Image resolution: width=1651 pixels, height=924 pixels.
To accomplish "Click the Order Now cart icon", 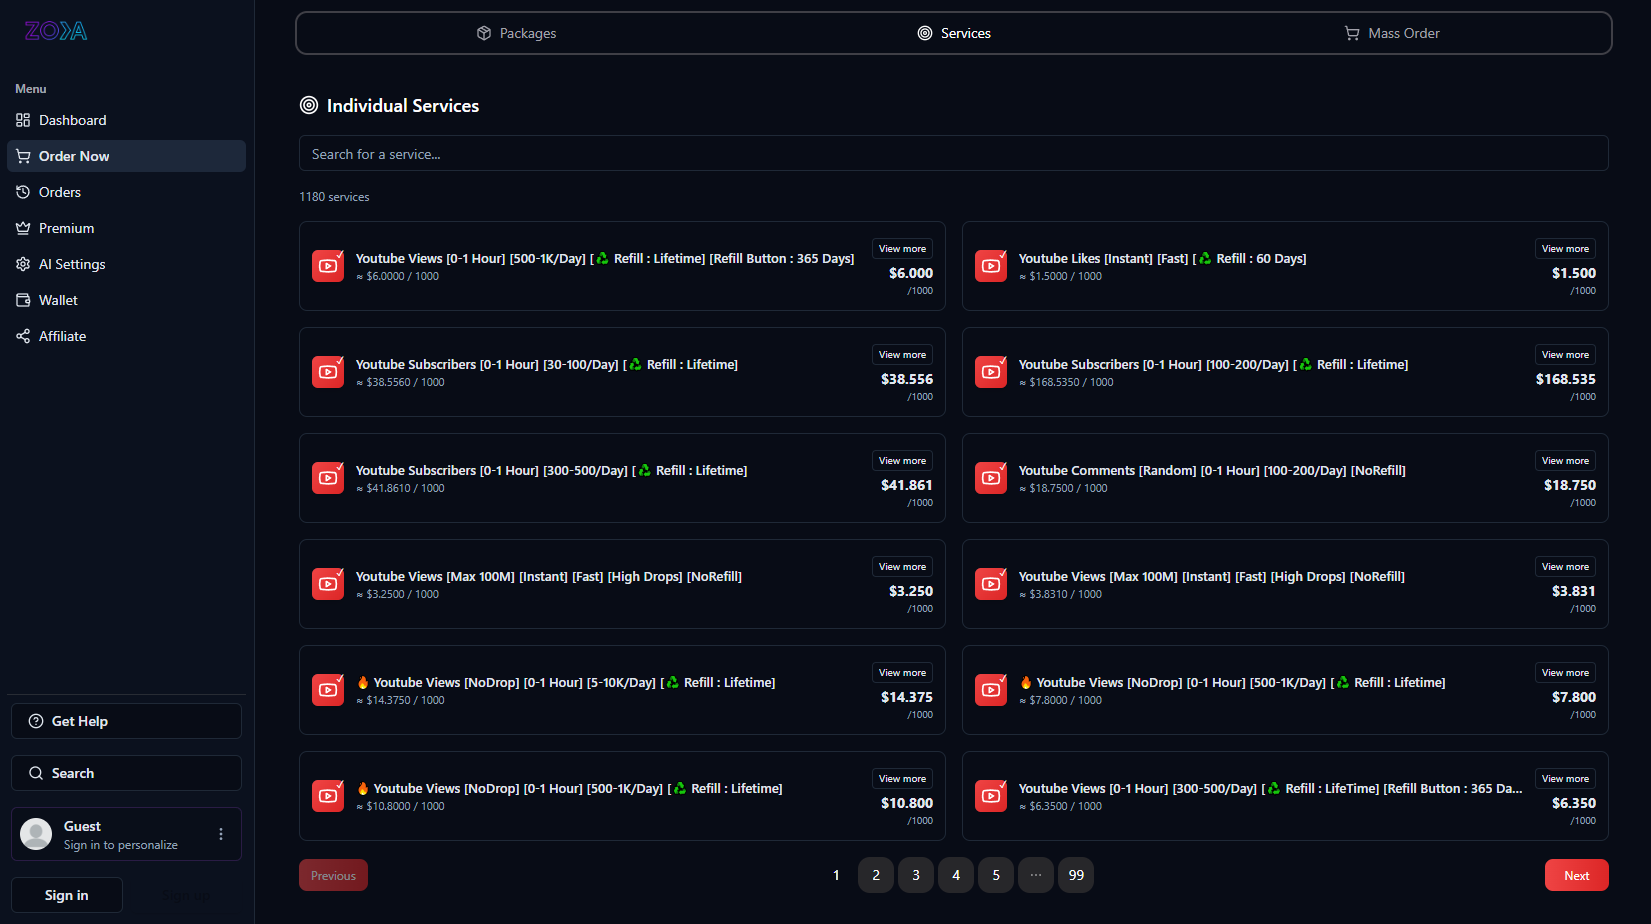I will [x=23, y=156].
